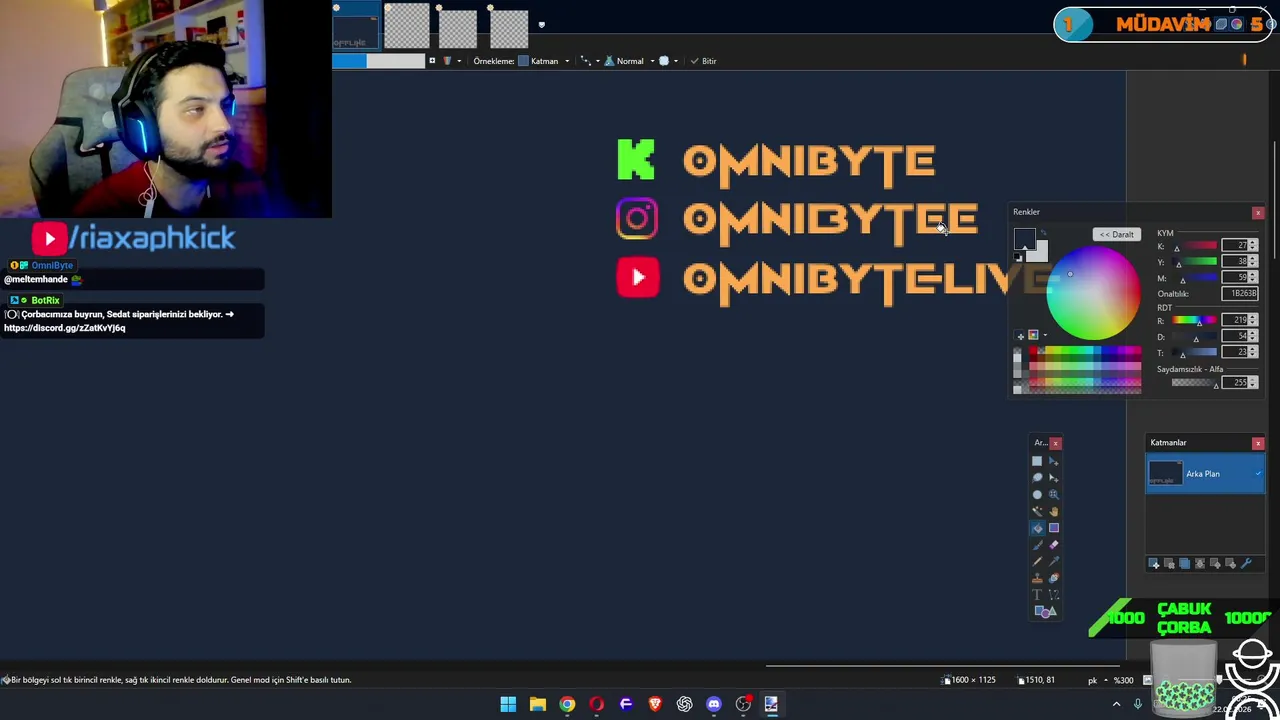Toggle visibility of Arka Plan layer
The height and width of the screenshot is (720, 1280).
click(x=1258, y=473)
